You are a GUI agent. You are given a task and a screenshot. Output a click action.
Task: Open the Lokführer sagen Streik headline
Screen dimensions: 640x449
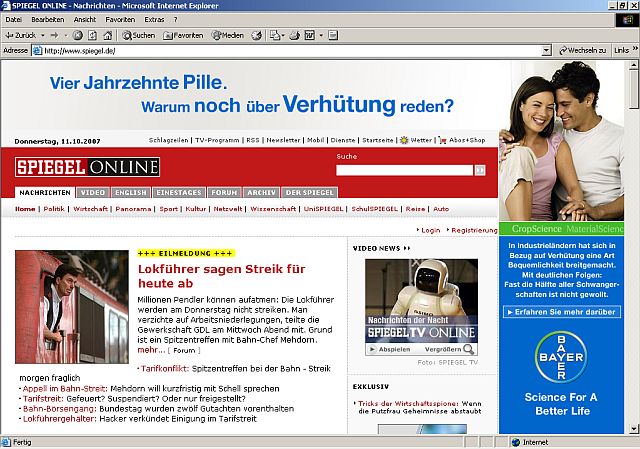(x=222, y=276)
